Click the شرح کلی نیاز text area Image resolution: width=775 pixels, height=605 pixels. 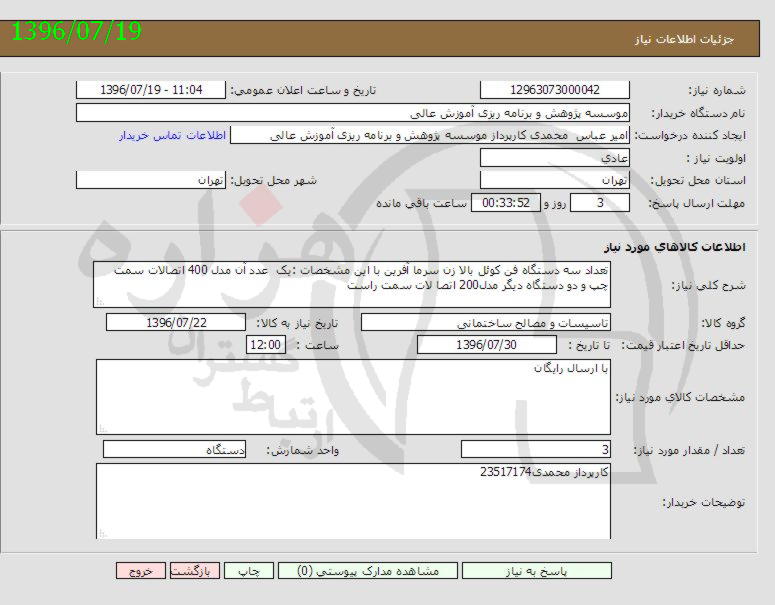(x=352, y=284)
